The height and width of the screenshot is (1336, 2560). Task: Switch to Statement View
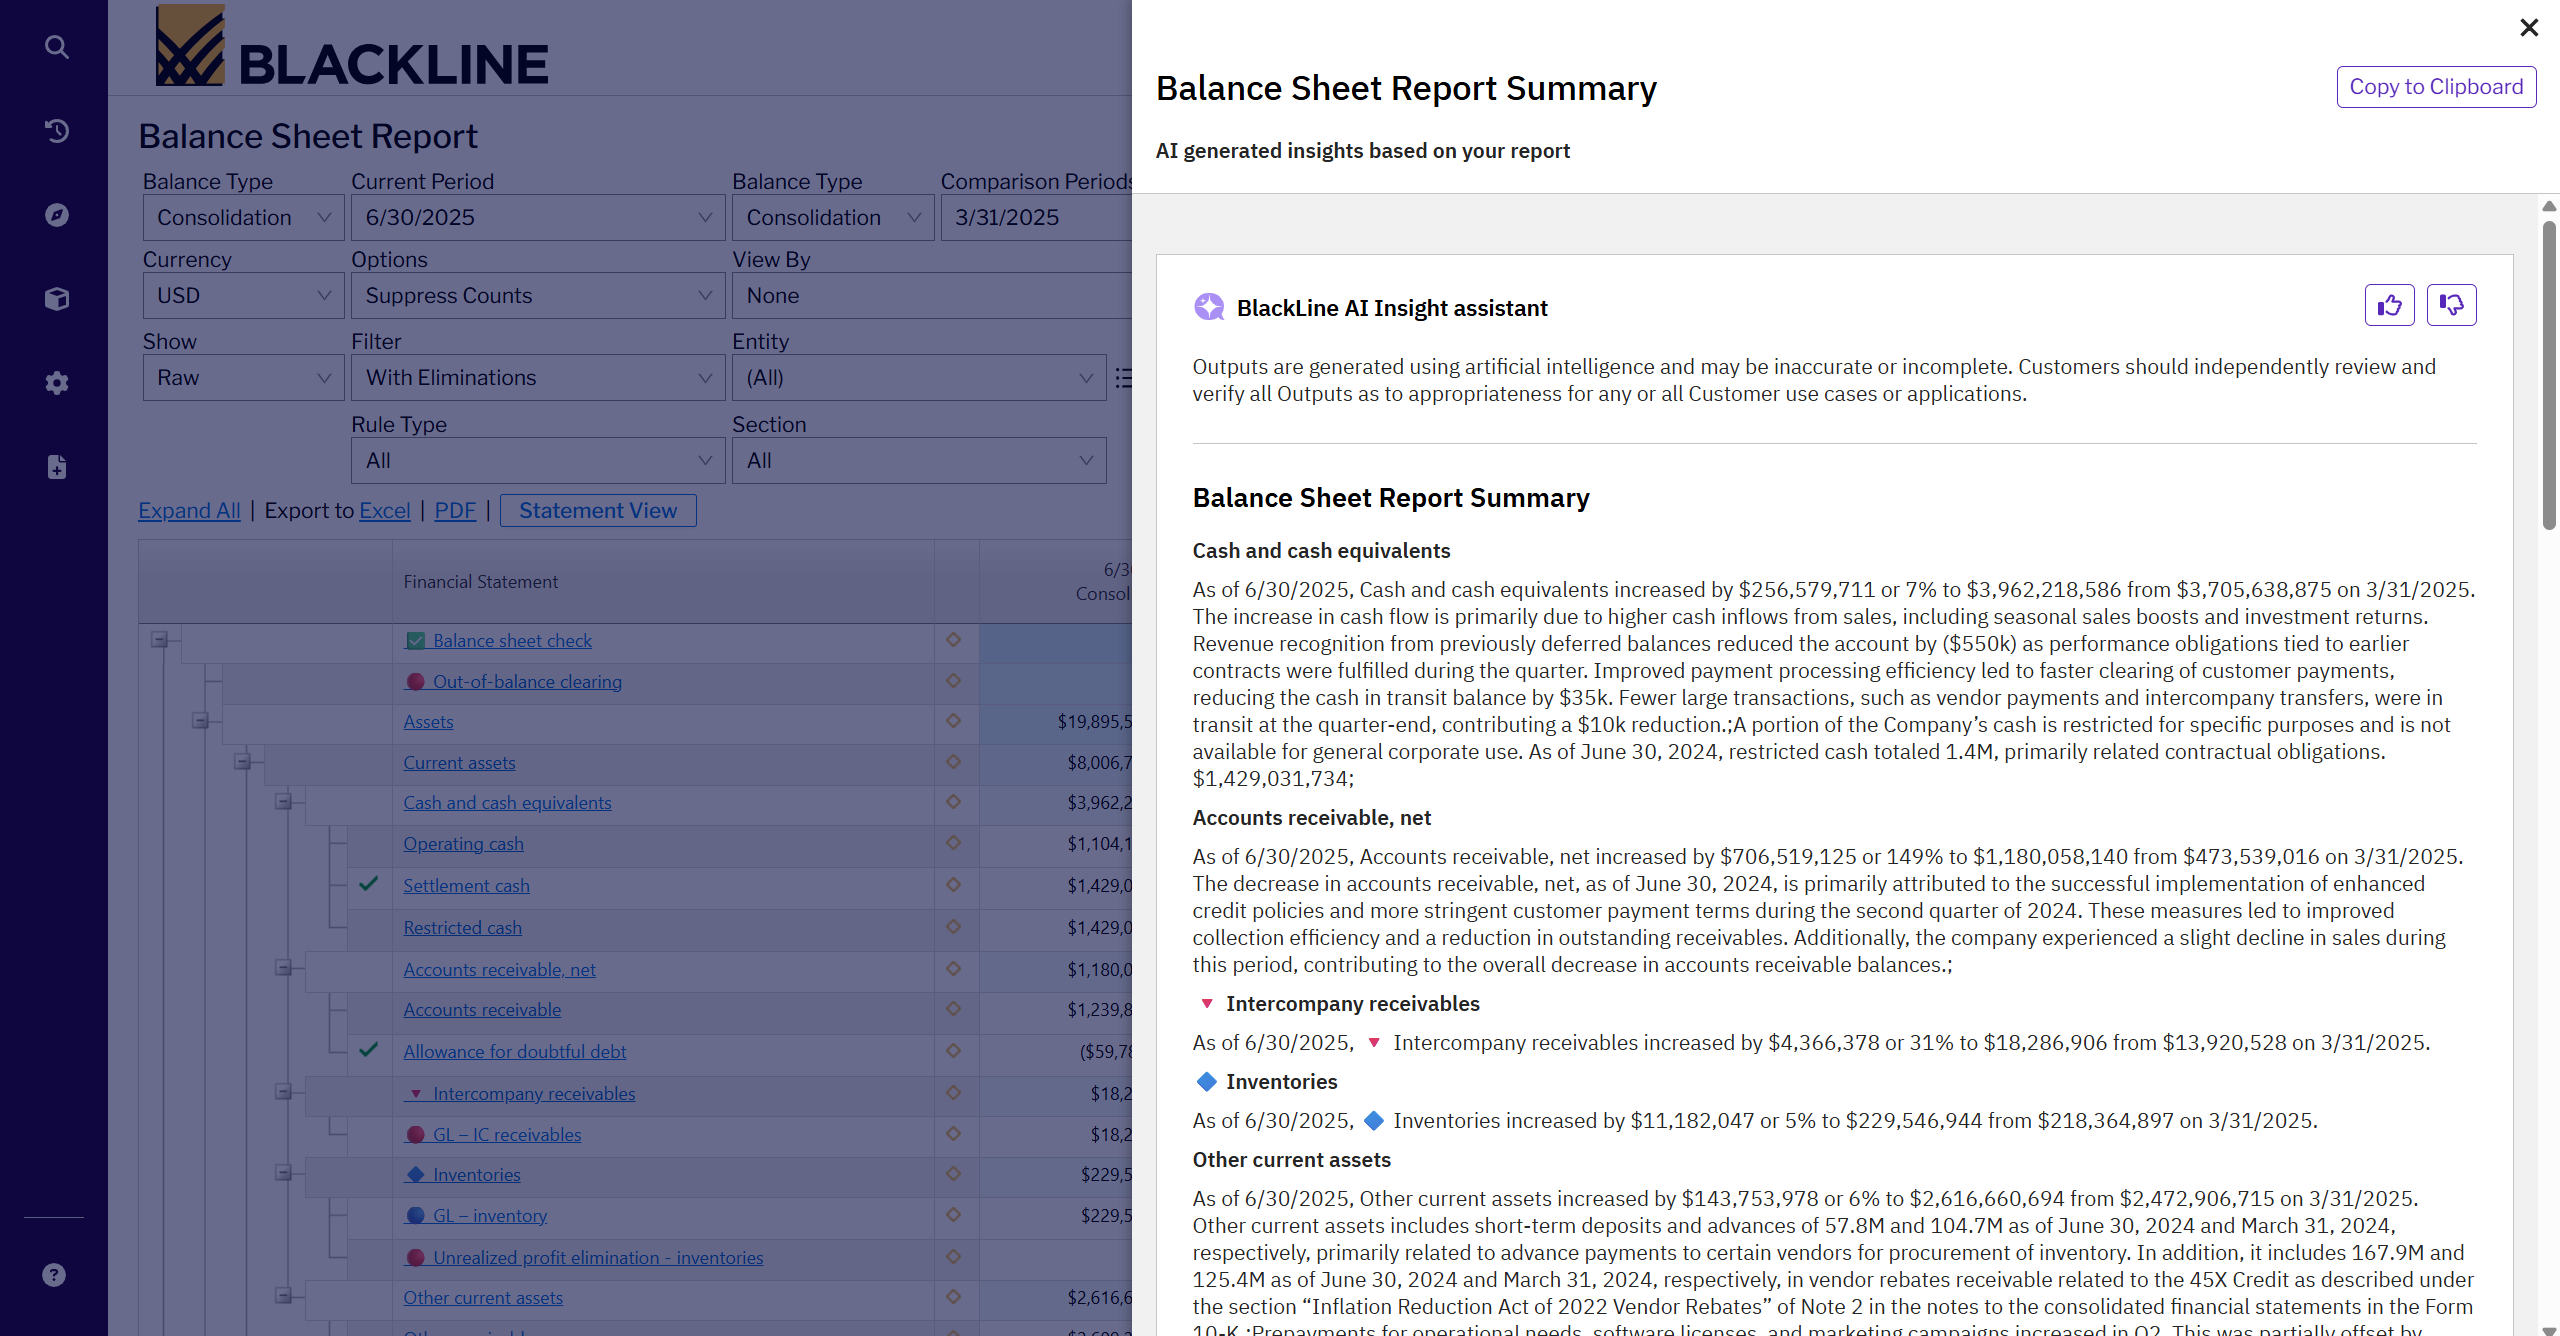(x=598, y=511)
